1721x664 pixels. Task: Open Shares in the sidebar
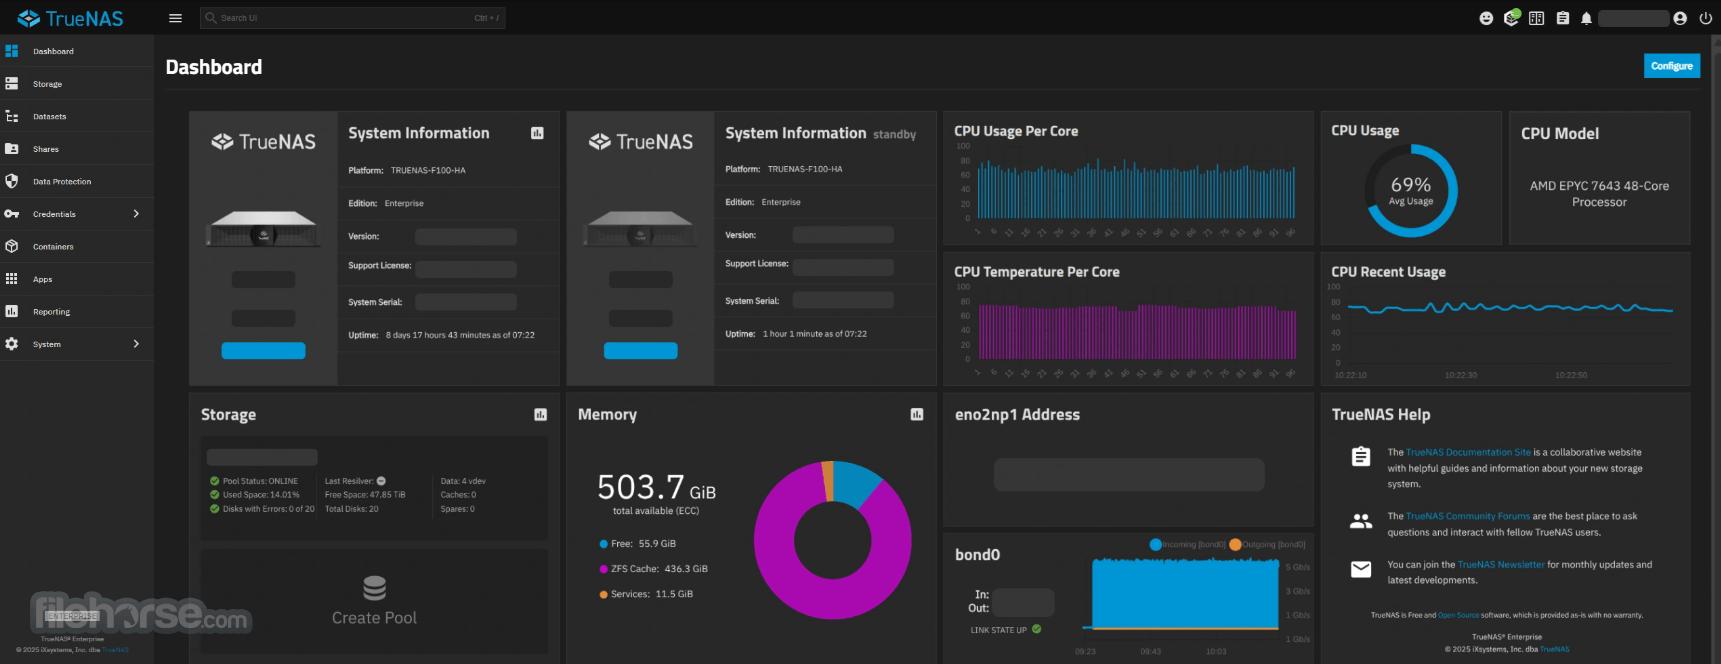[x=77, y=149]
